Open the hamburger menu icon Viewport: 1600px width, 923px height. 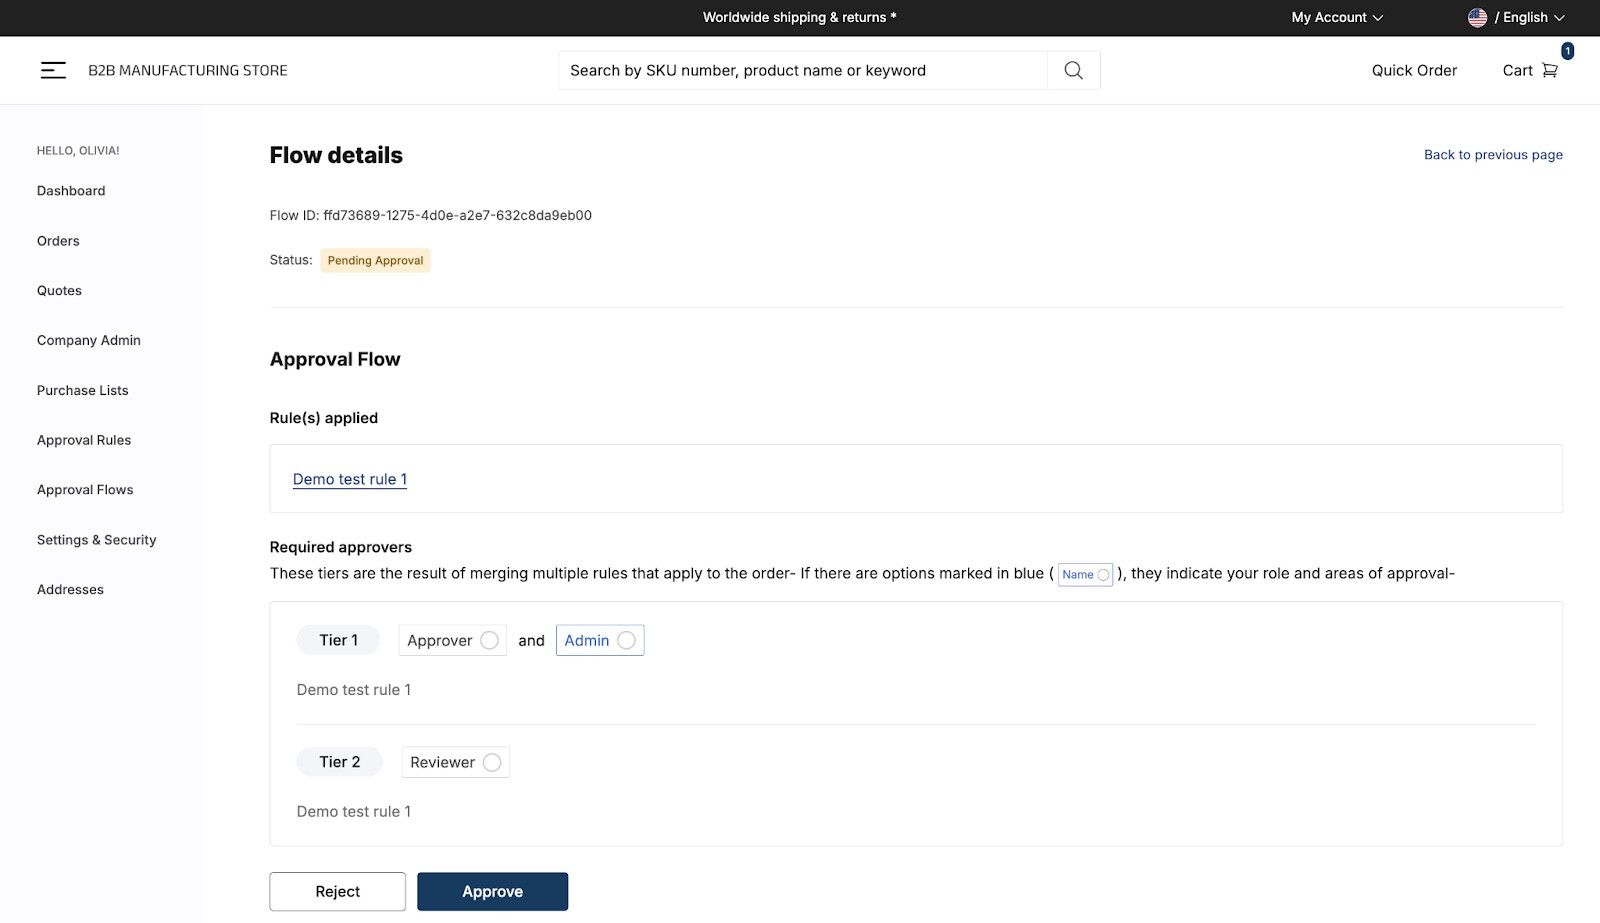coord(53,70)
